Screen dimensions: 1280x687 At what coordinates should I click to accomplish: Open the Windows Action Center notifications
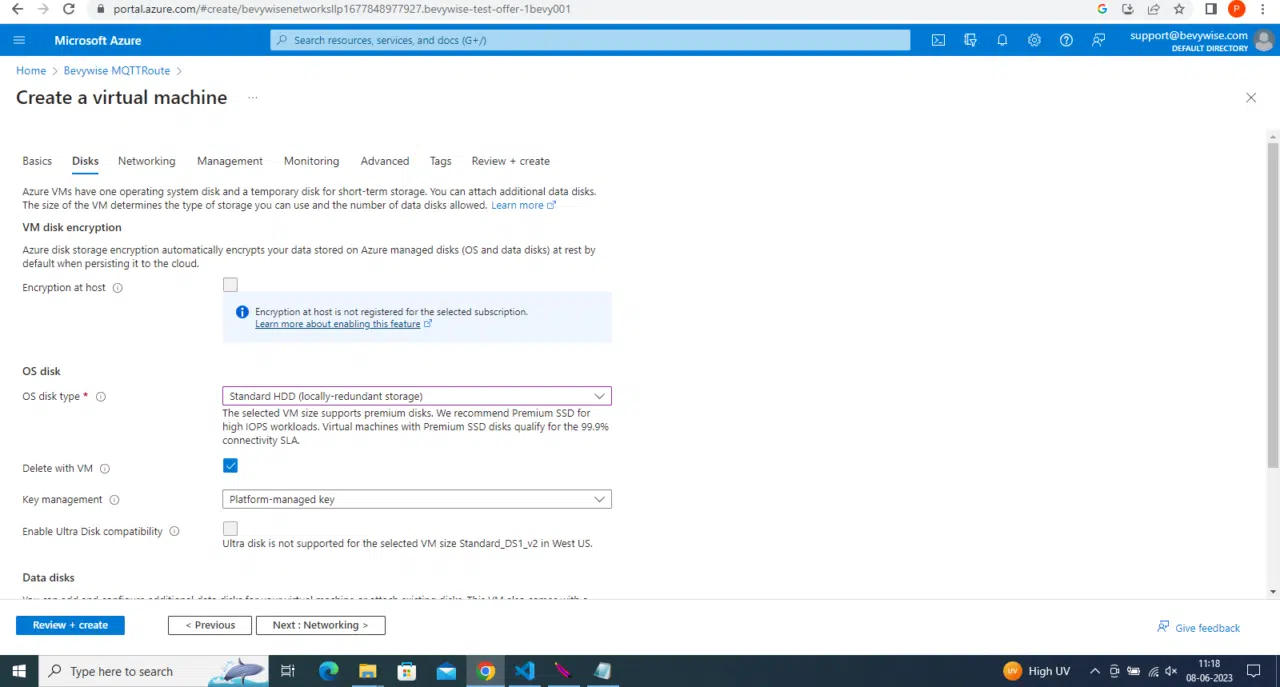point(1254,671)
